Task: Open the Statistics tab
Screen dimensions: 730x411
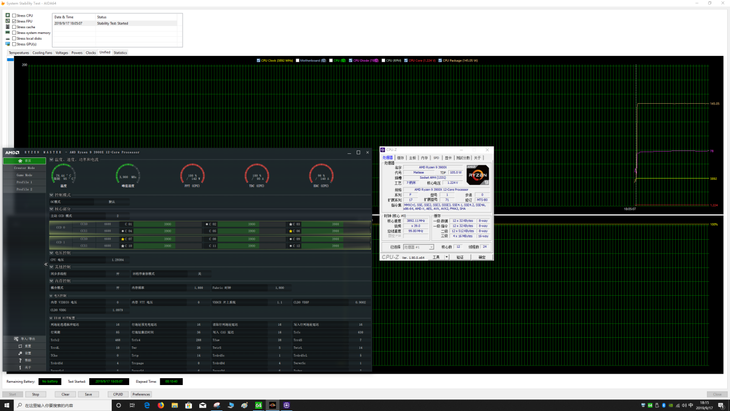Action: point(120,53)
